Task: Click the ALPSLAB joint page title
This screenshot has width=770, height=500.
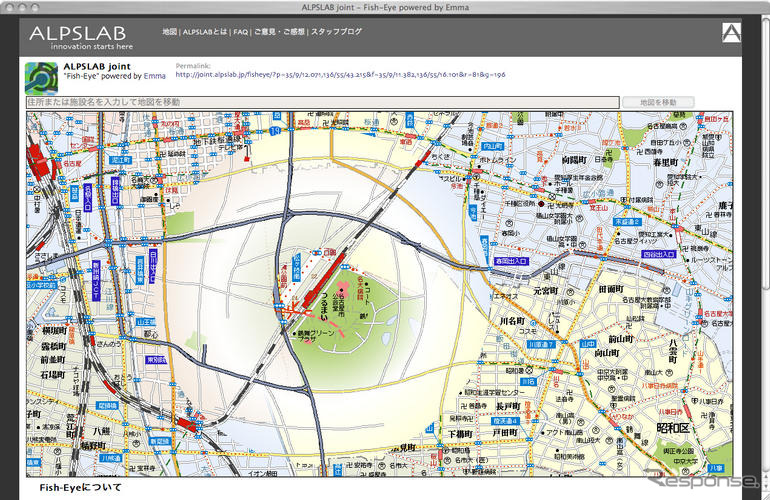Action: point(97,66)
